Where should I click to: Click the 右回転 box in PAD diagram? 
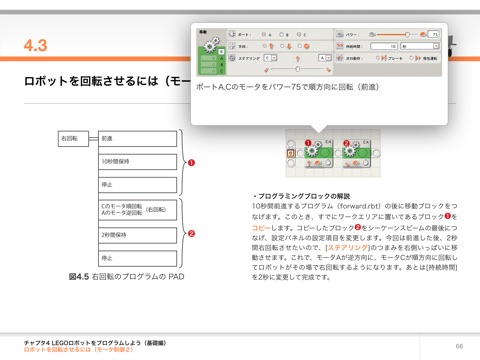(x=73, y=138)
